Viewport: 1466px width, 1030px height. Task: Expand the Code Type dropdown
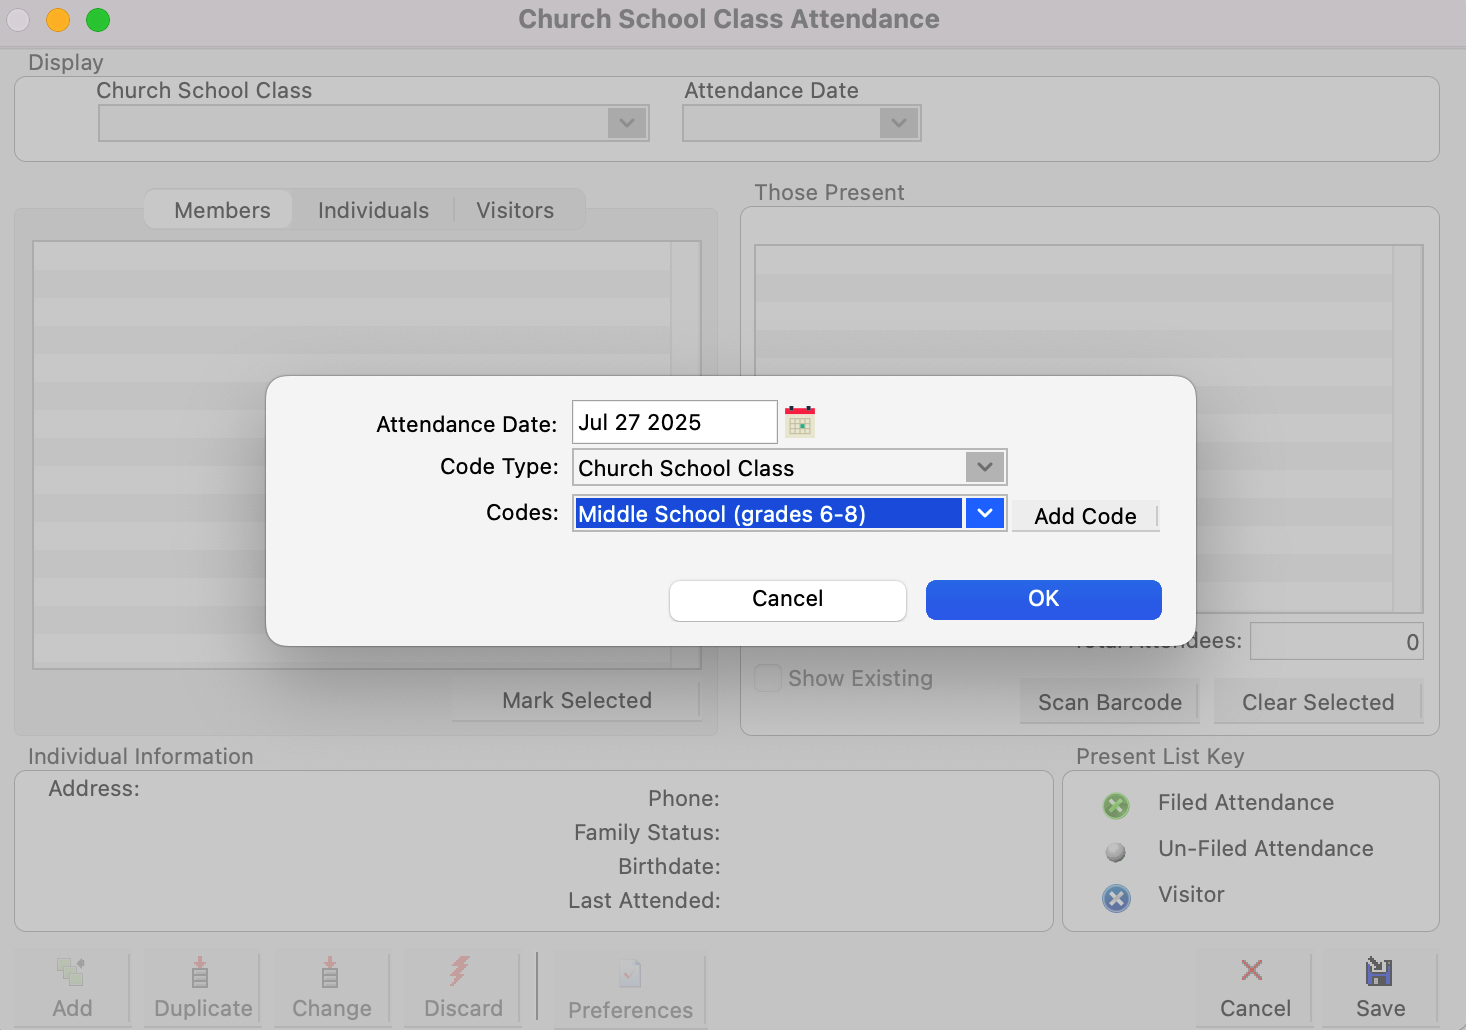985,467
